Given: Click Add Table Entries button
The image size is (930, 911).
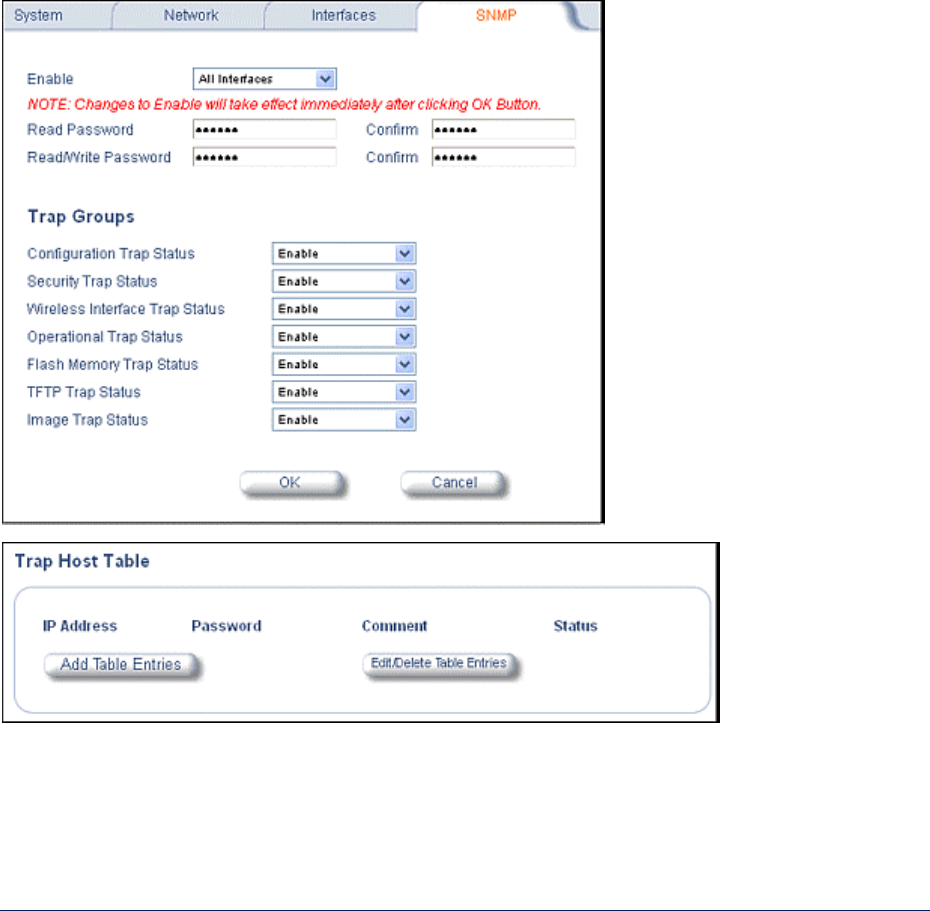Looking at the screenshot, I should point(121,665).
